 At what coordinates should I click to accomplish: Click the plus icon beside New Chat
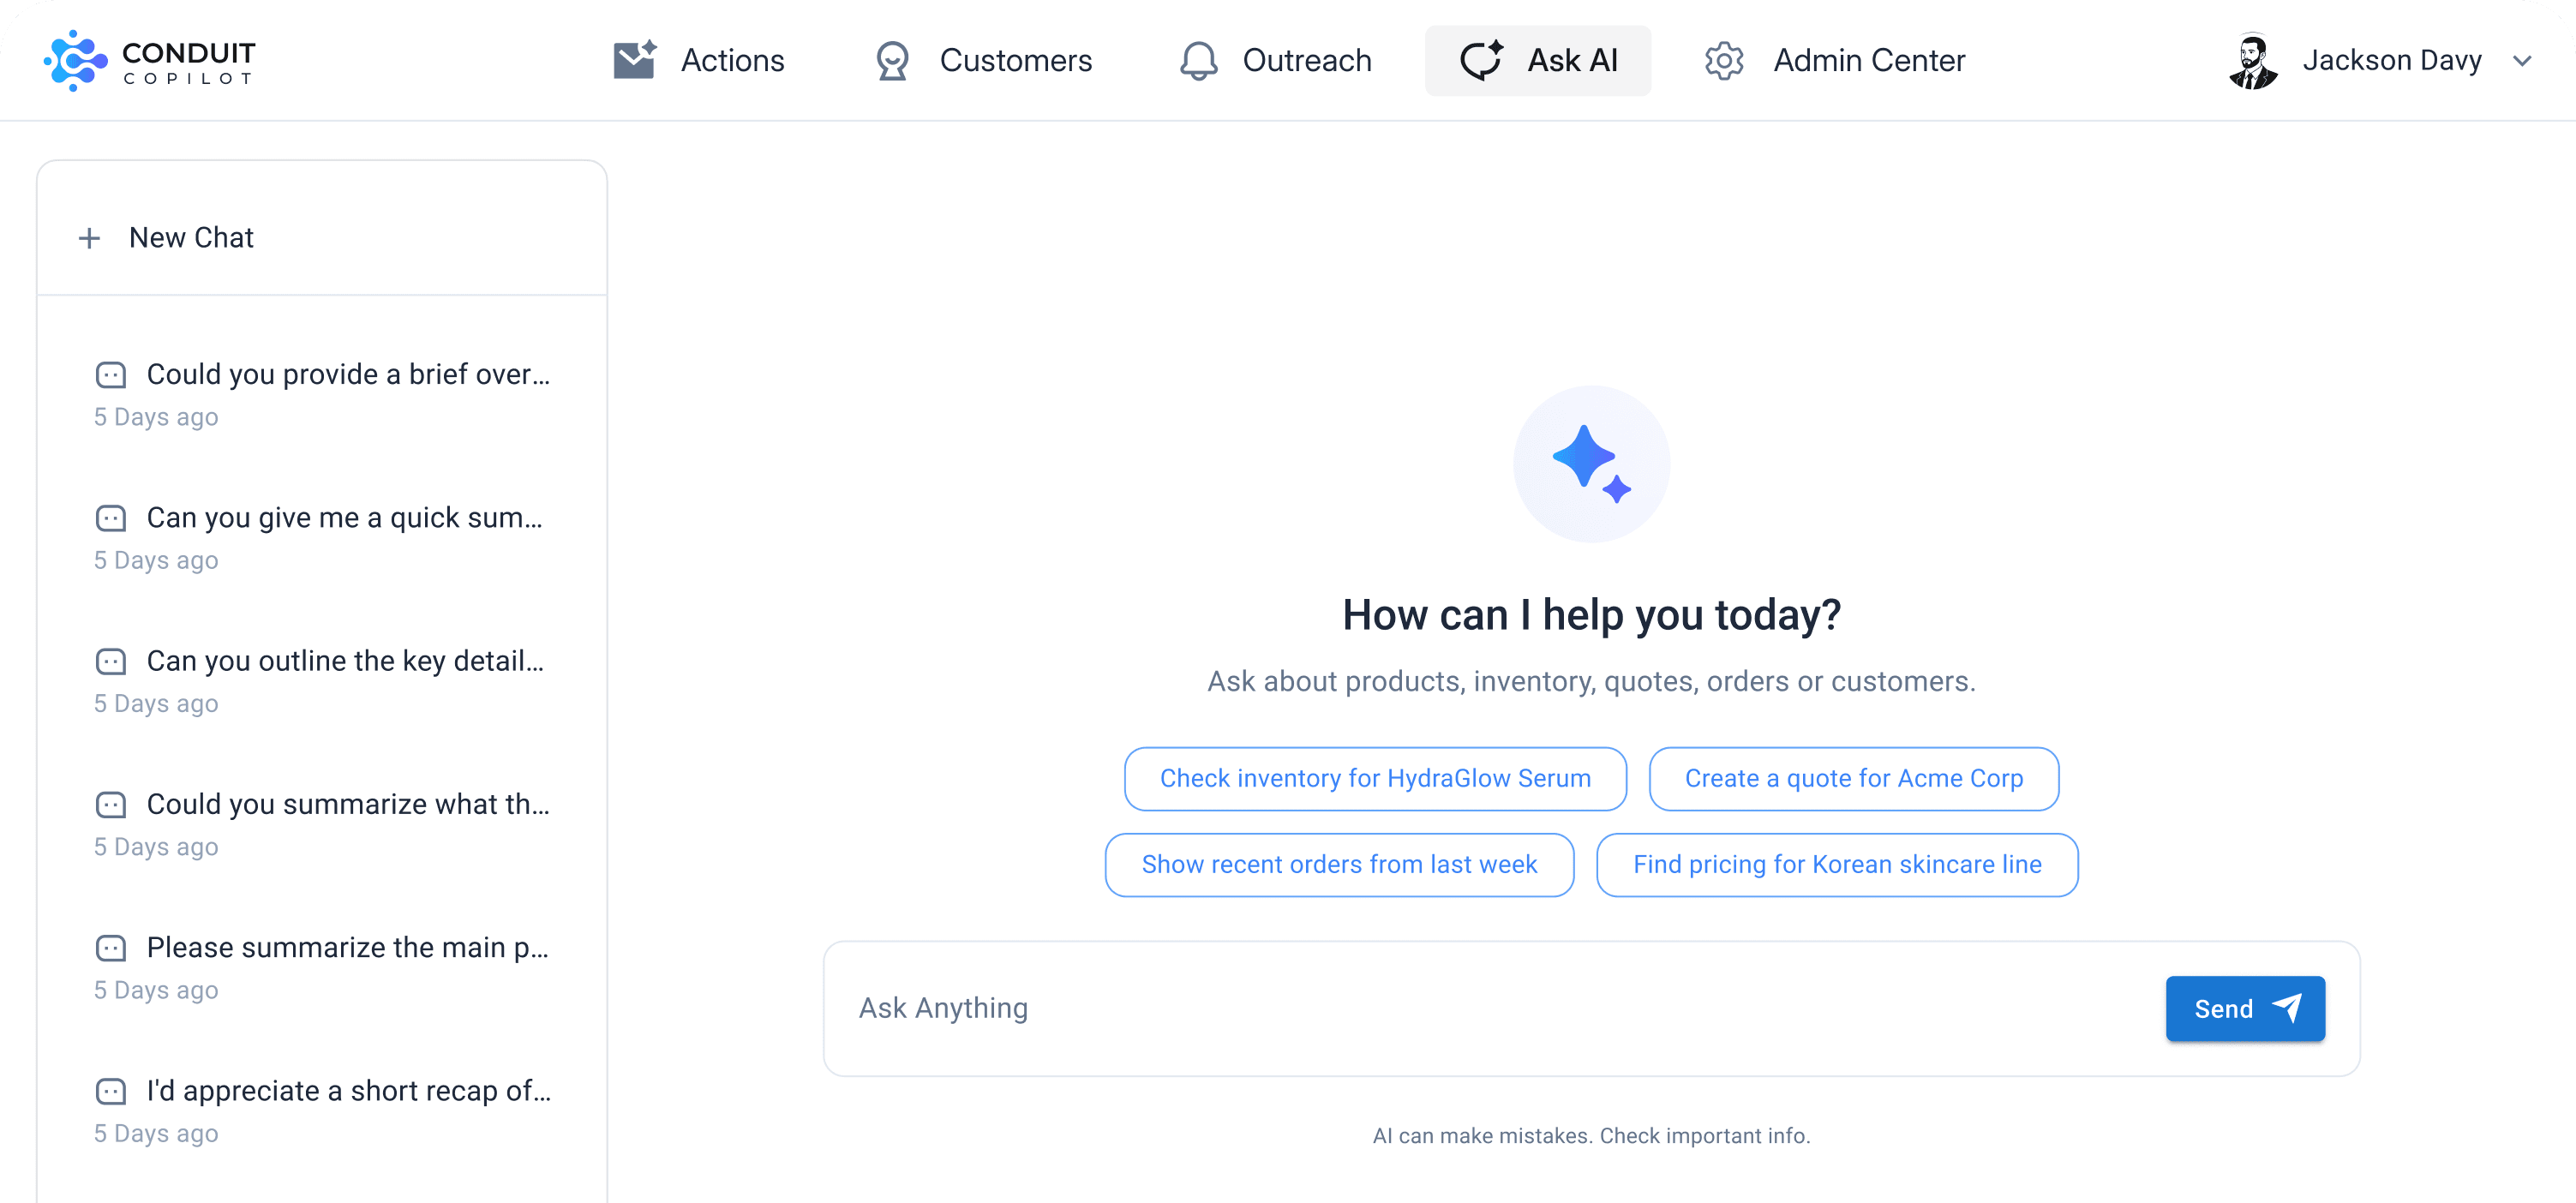coord(89,238)
